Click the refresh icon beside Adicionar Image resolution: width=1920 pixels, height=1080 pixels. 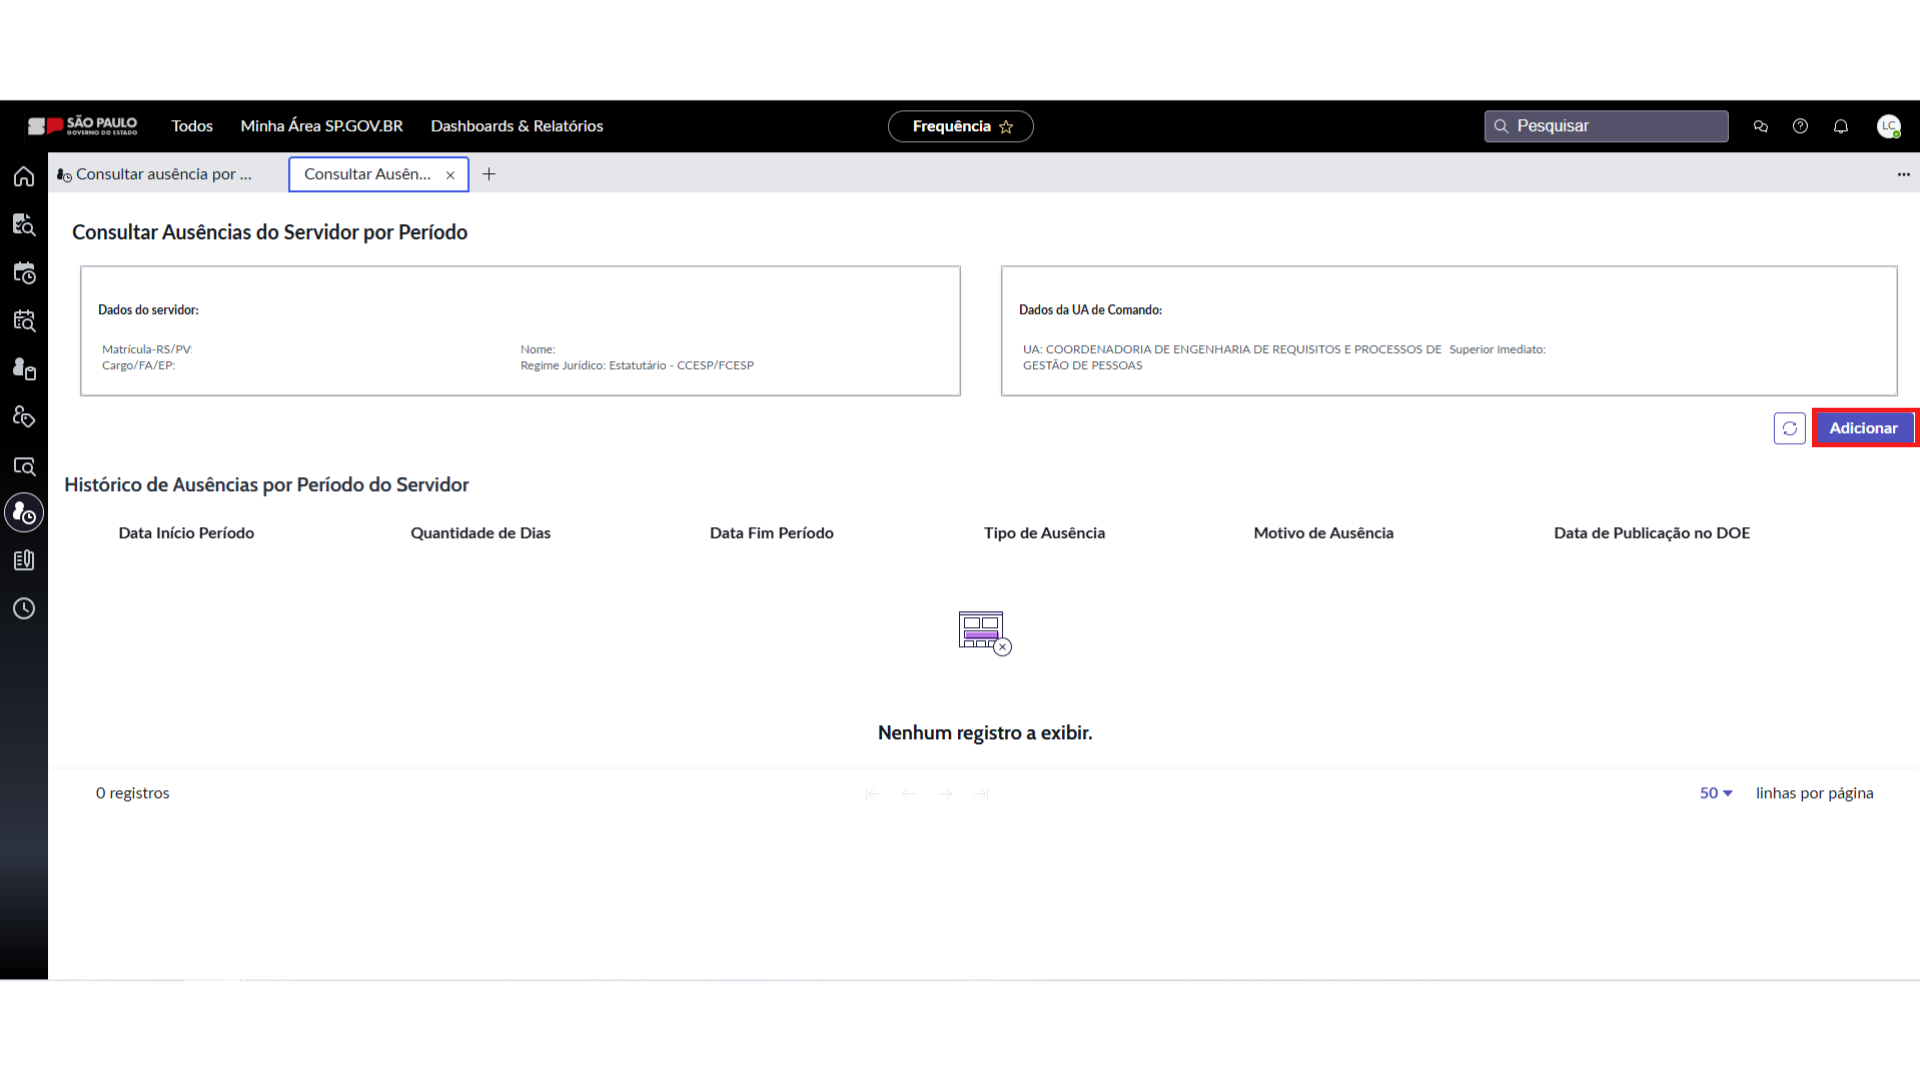[x=1789, y=428]
